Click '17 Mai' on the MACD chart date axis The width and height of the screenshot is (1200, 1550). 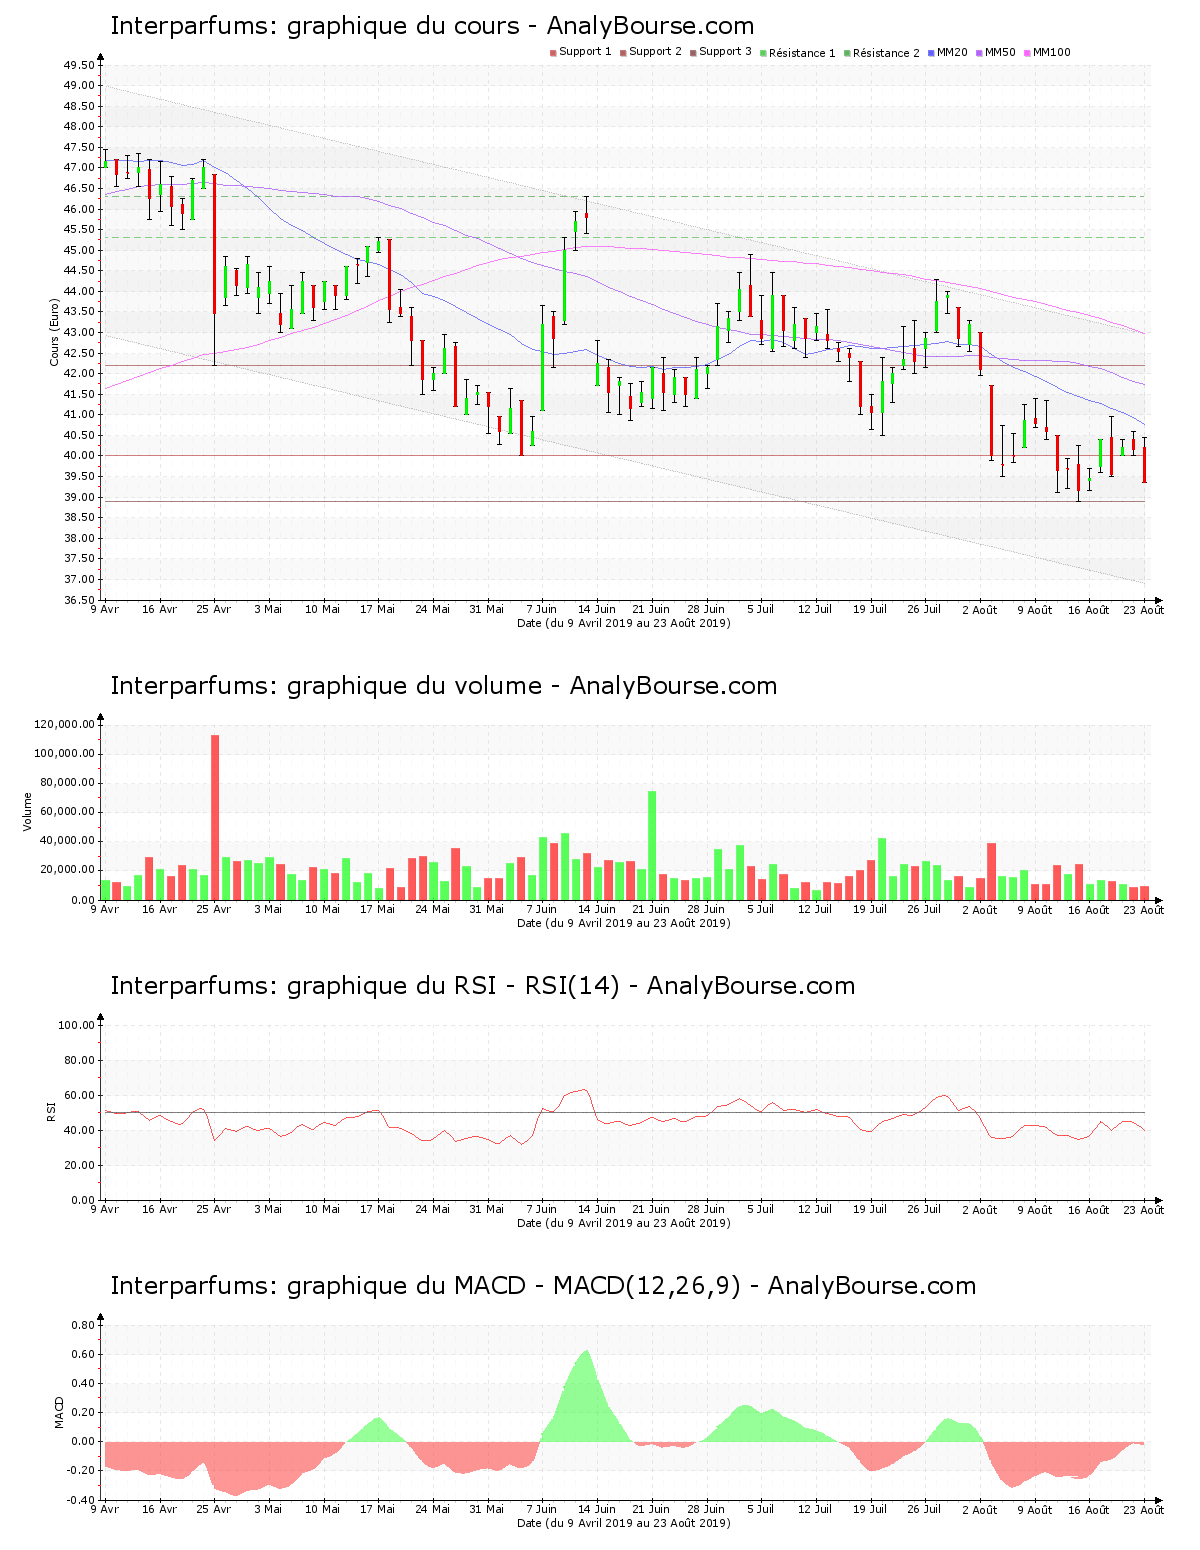(x=378, y=1509)
